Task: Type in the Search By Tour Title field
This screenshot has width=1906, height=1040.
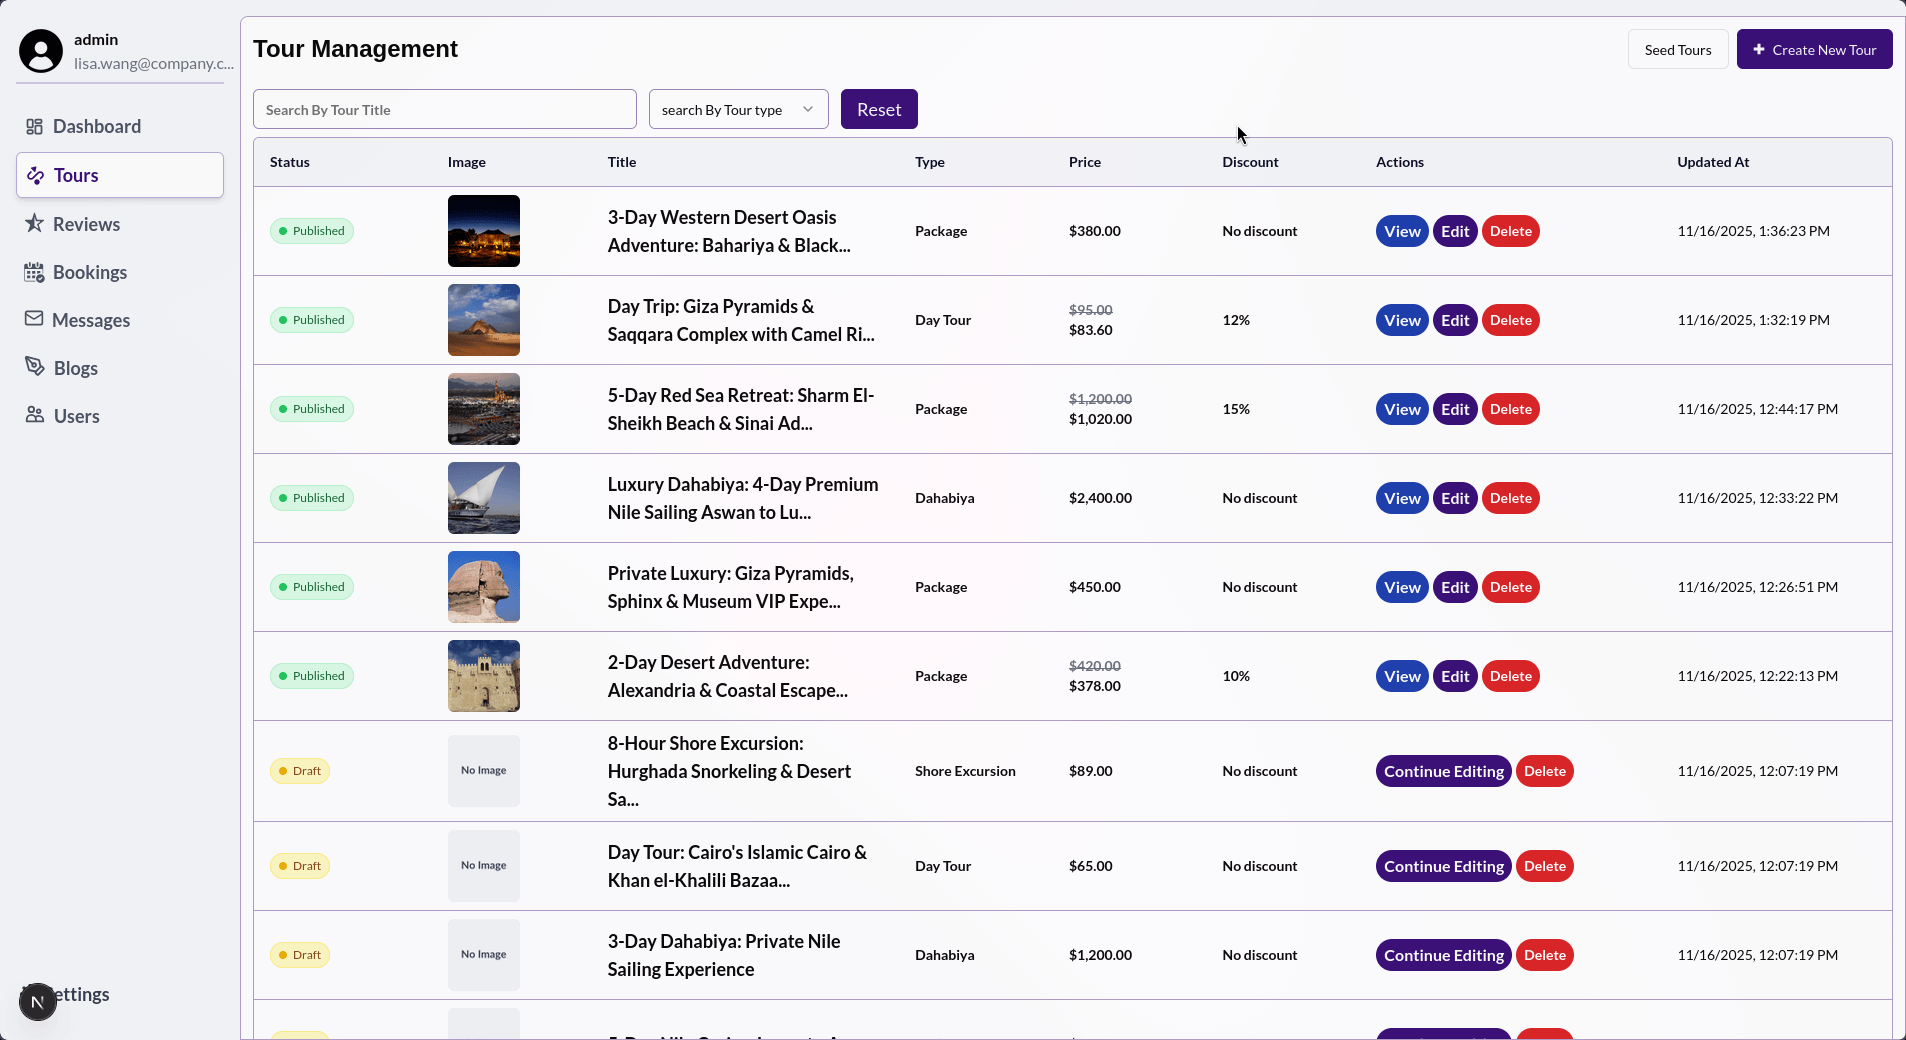Action: pos(444,110)
